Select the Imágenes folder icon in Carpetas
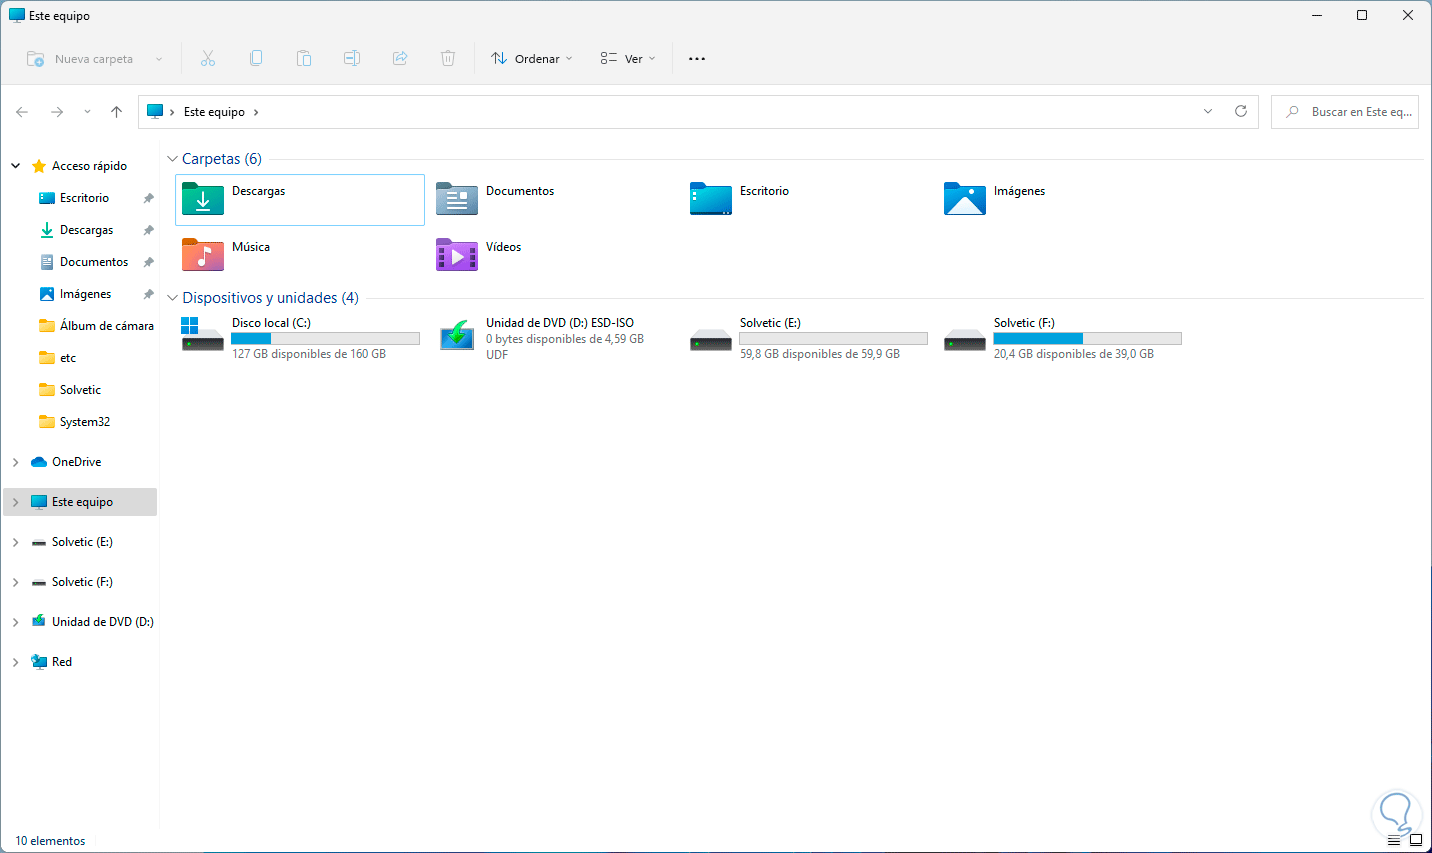1432x853 pixels. [965, 199]
